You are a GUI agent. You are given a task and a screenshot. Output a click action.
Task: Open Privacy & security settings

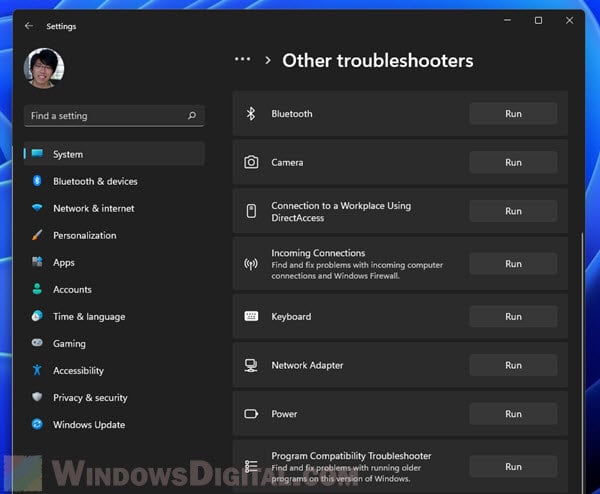pos(90,397)
